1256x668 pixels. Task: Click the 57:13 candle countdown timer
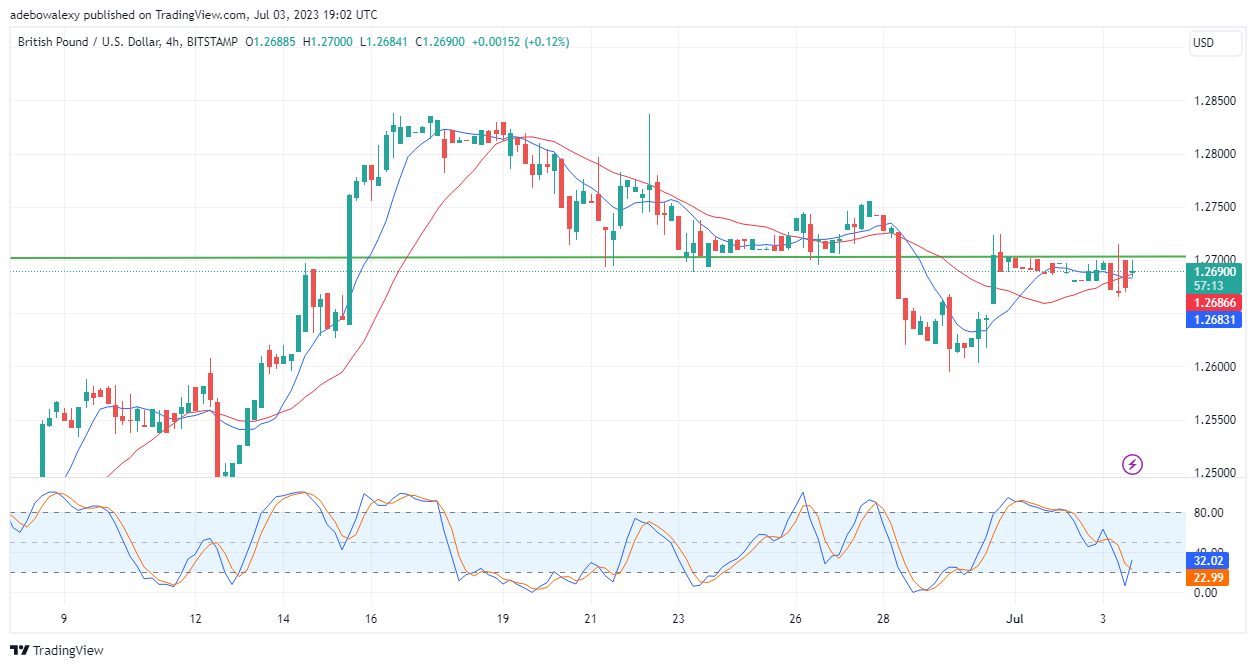[x=1208, y=286]
